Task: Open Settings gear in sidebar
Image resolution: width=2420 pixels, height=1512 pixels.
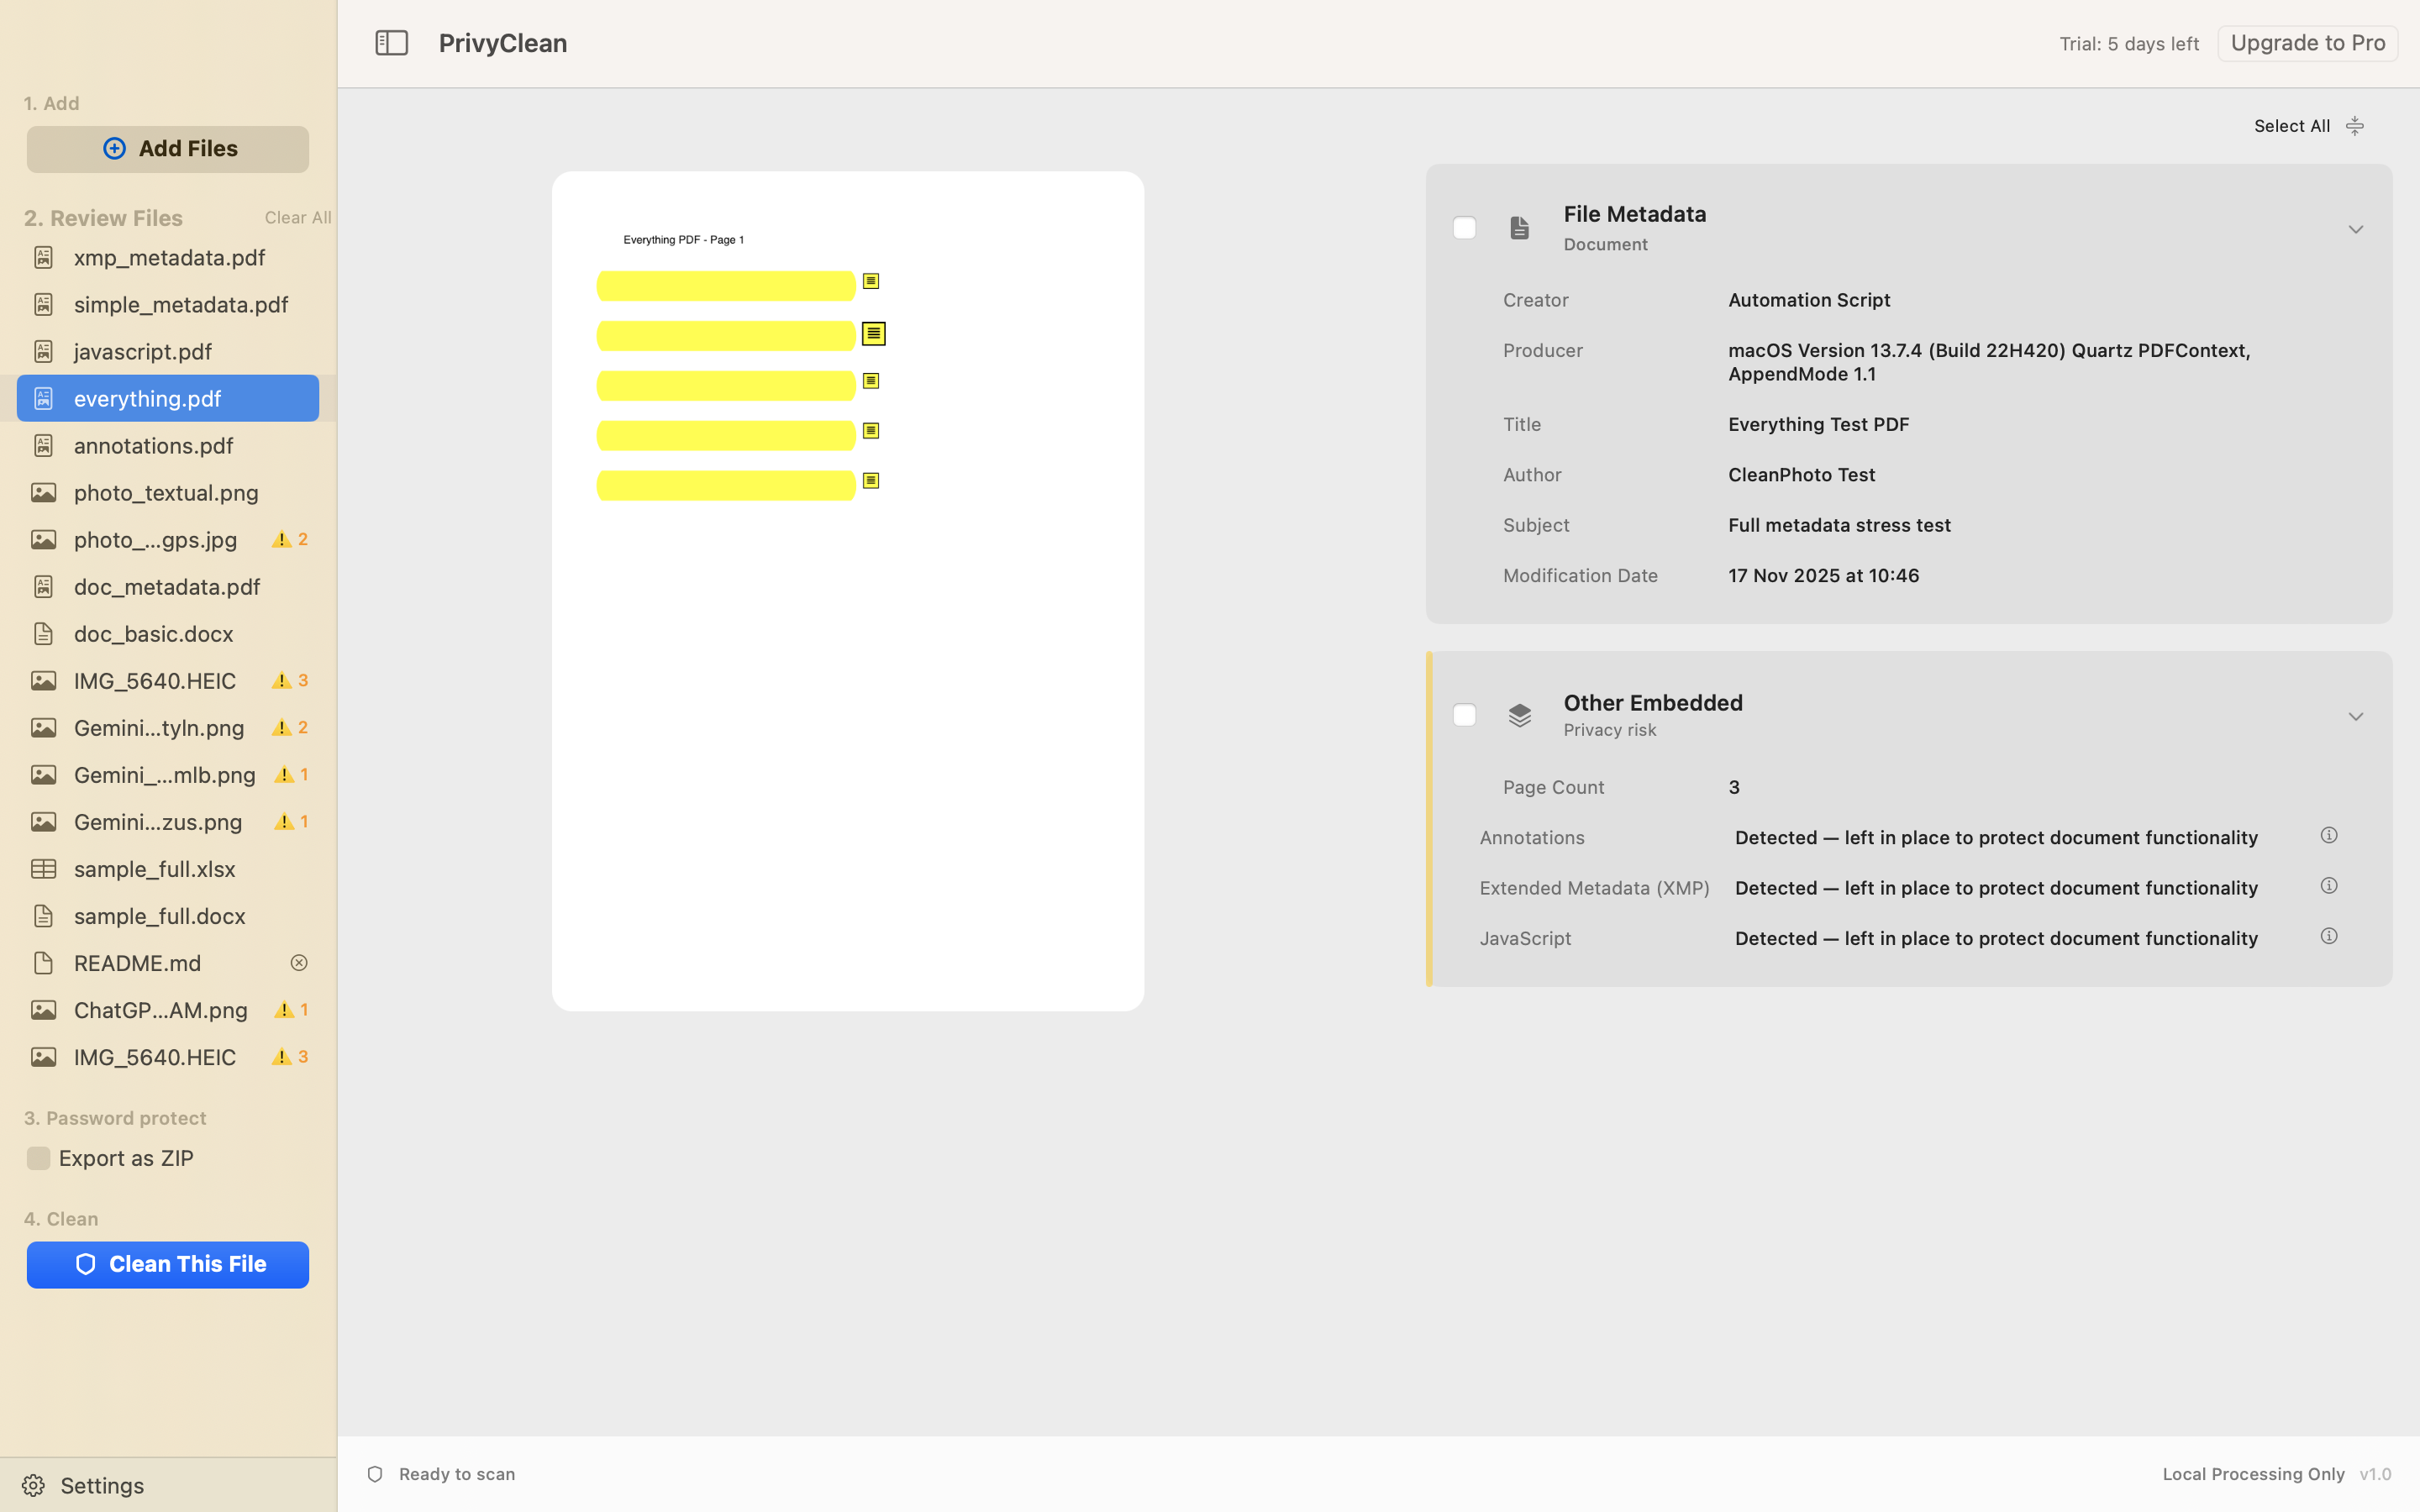Action: coord(33,1485)
